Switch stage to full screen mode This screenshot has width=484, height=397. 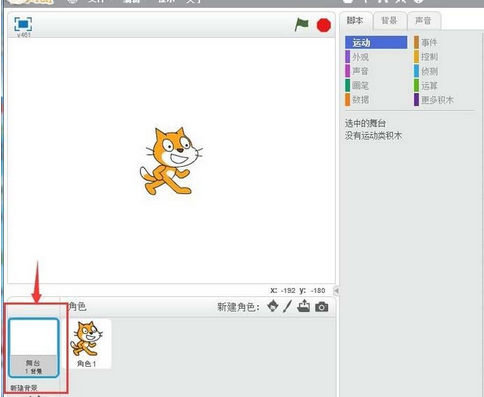pos(23,24)
